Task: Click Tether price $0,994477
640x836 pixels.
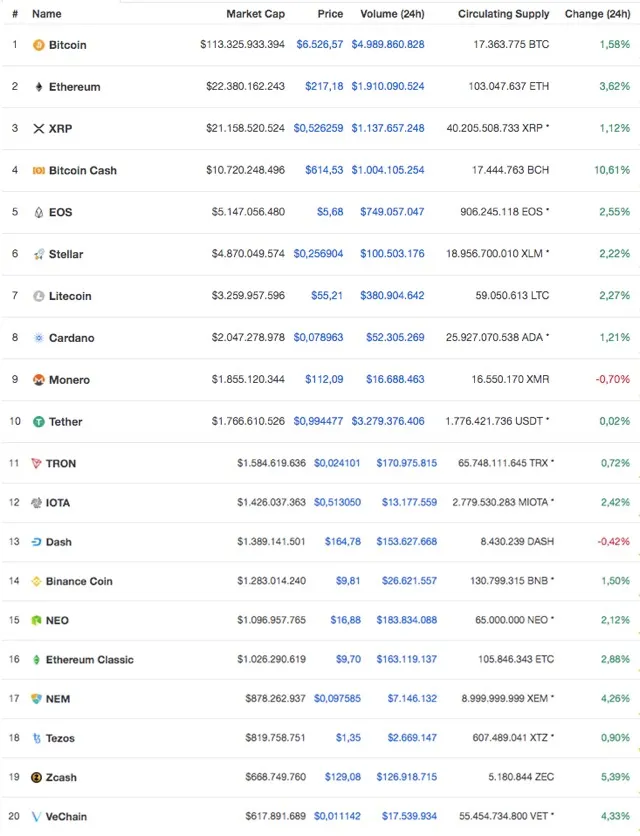Action: coord(318,421)
